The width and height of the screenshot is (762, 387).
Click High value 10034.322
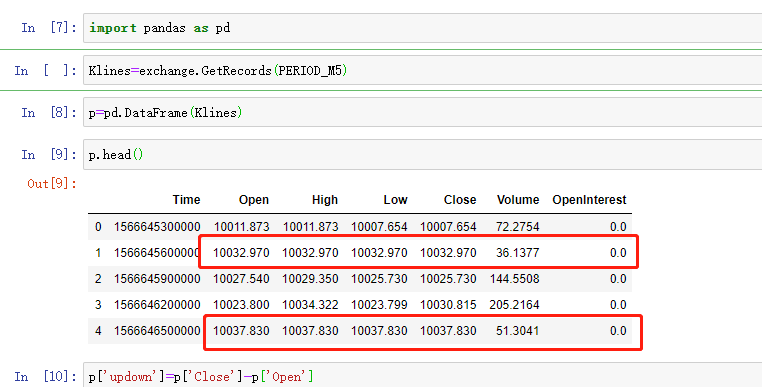pyautogui.click(x=311, y=305)
